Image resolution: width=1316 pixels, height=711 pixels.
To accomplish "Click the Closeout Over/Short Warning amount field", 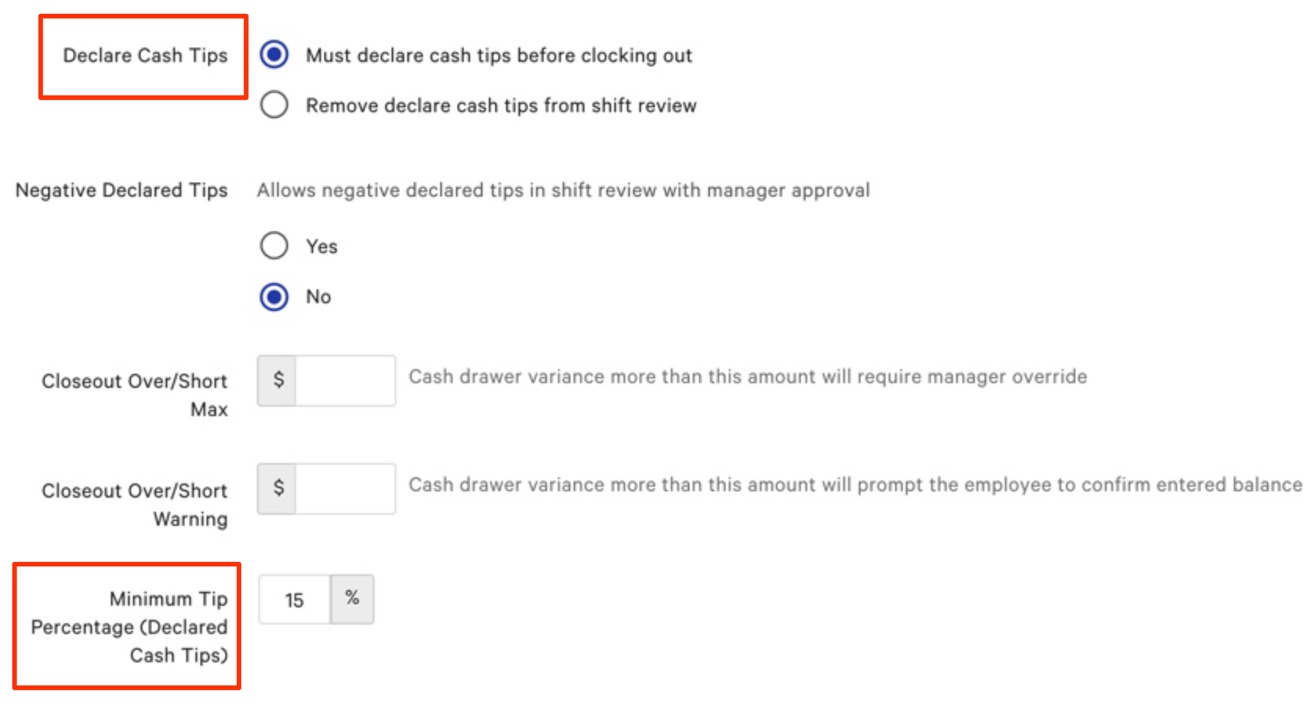I will click(345, 489).
